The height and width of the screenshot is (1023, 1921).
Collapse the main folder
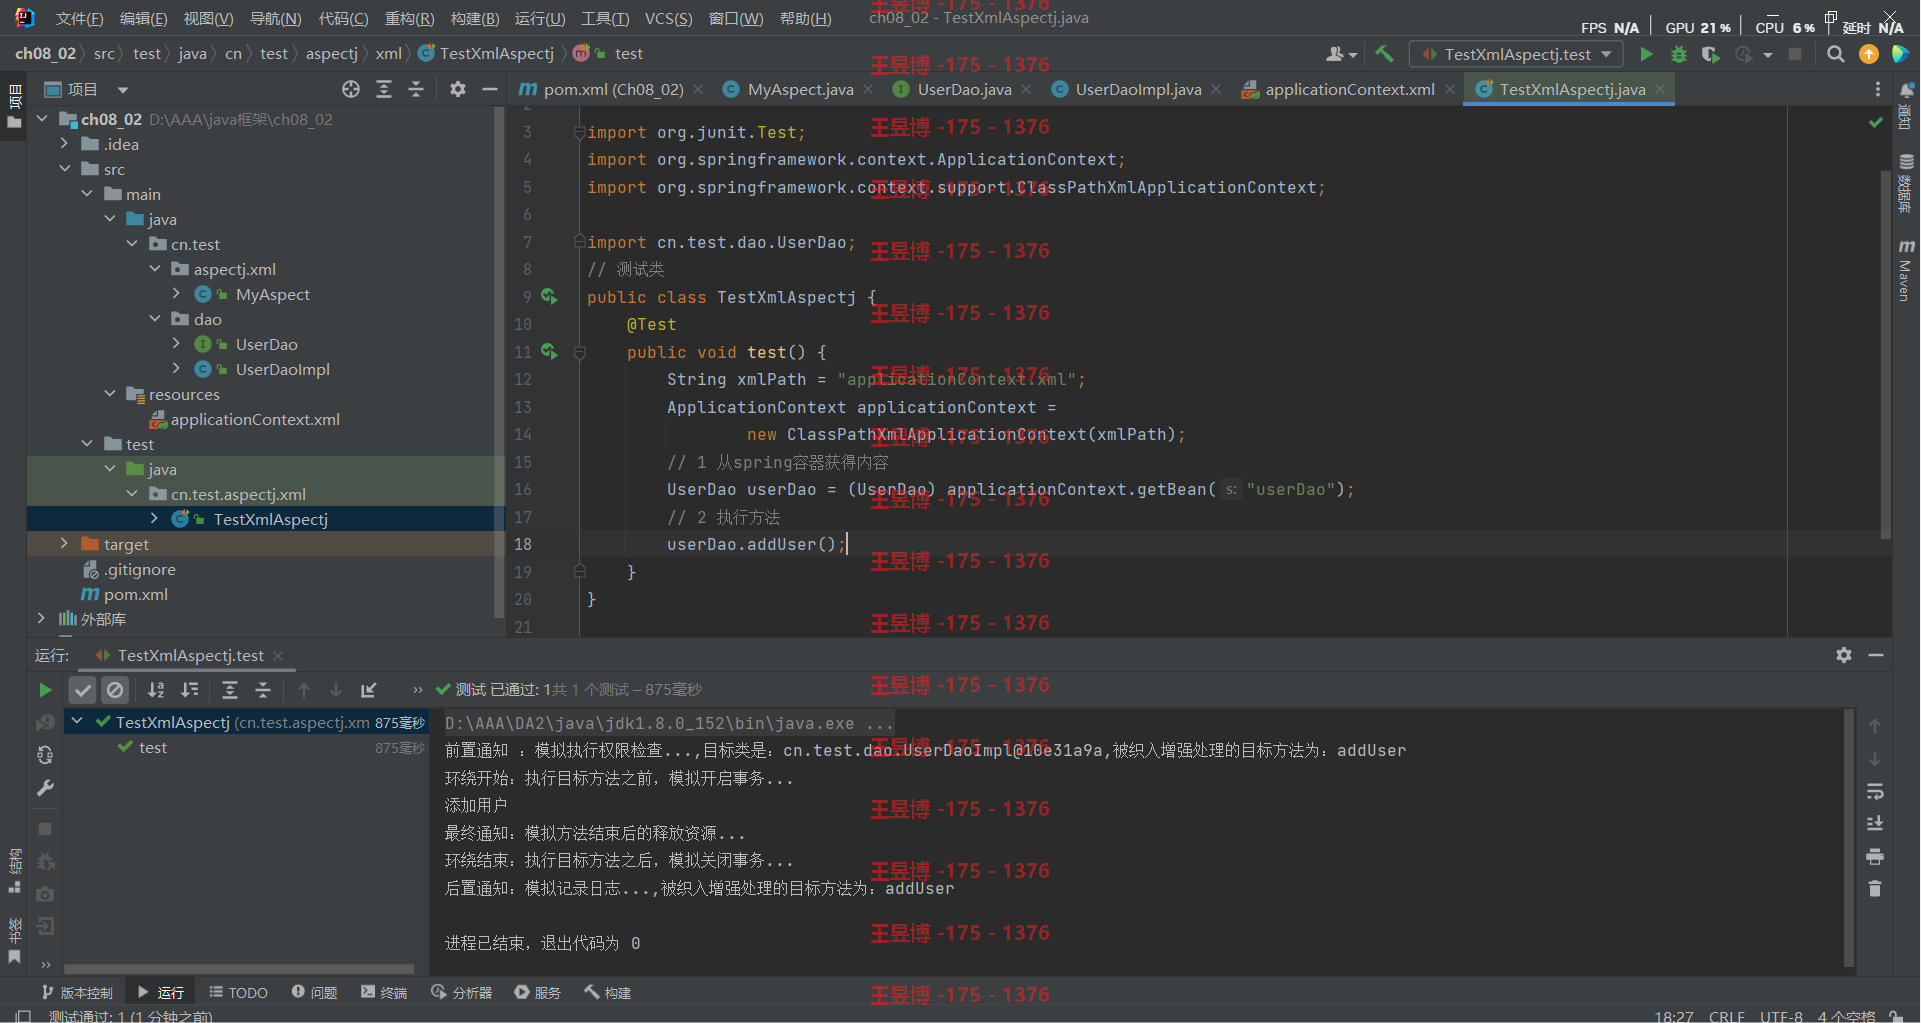(x=87, y=194)
